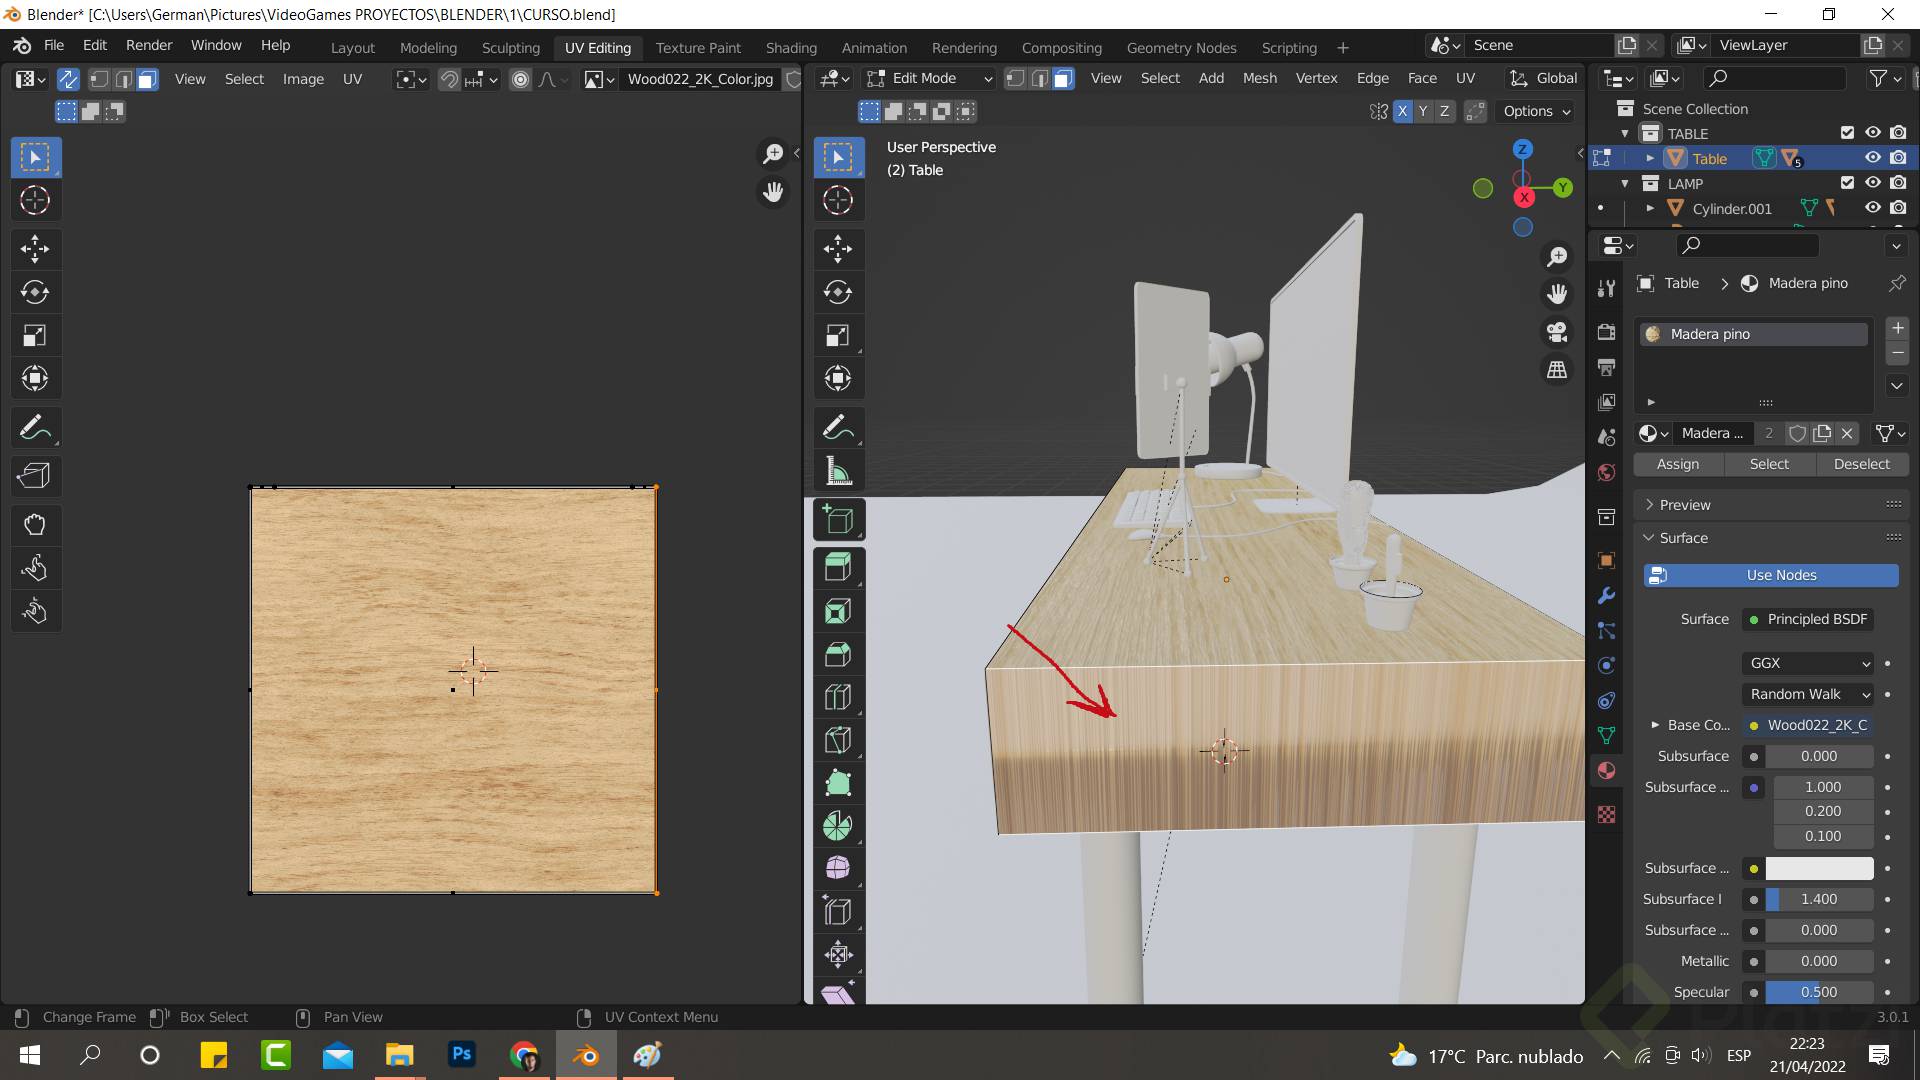Expand the Preview panel

click(1685, 505)
